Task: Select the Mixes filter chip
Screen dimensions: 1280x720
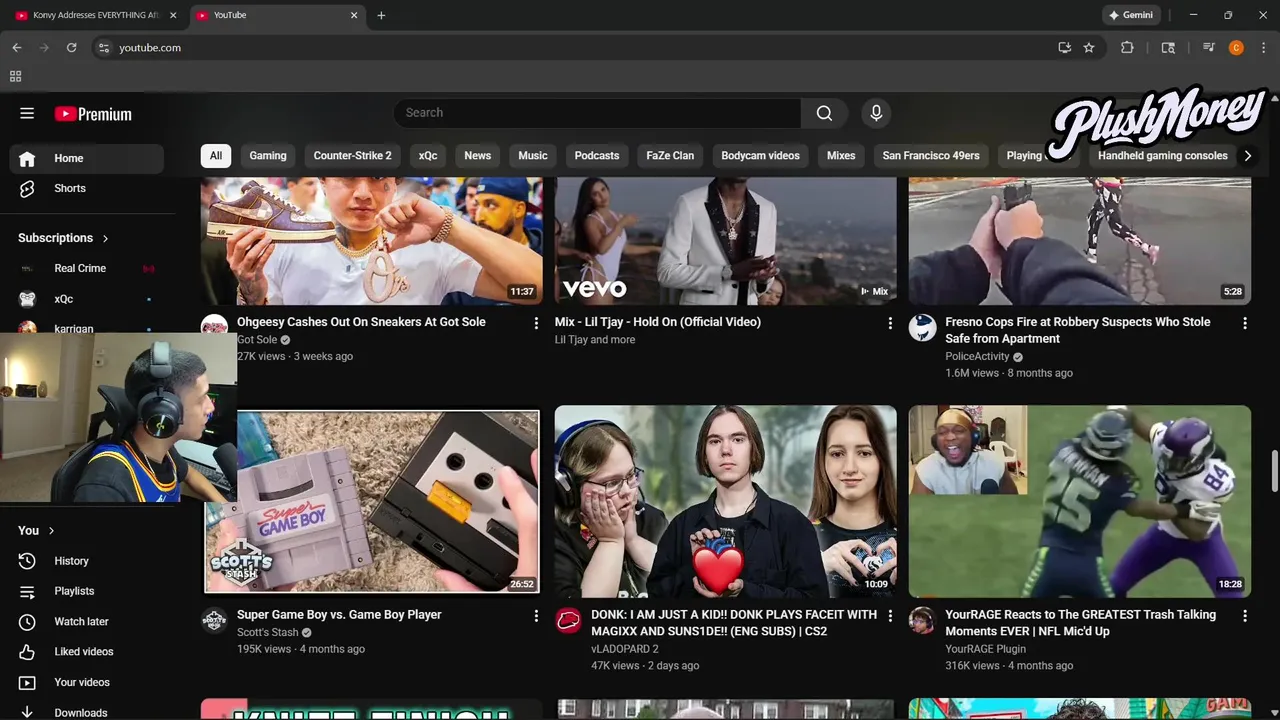Action: (841, 155)
